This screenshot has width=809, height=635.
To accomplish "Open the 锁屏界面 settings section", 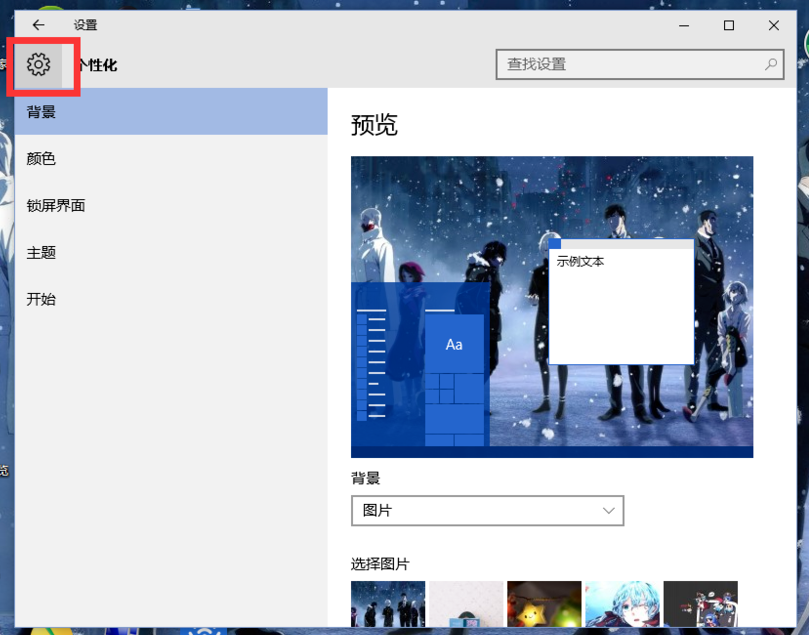I will [55, 205].
